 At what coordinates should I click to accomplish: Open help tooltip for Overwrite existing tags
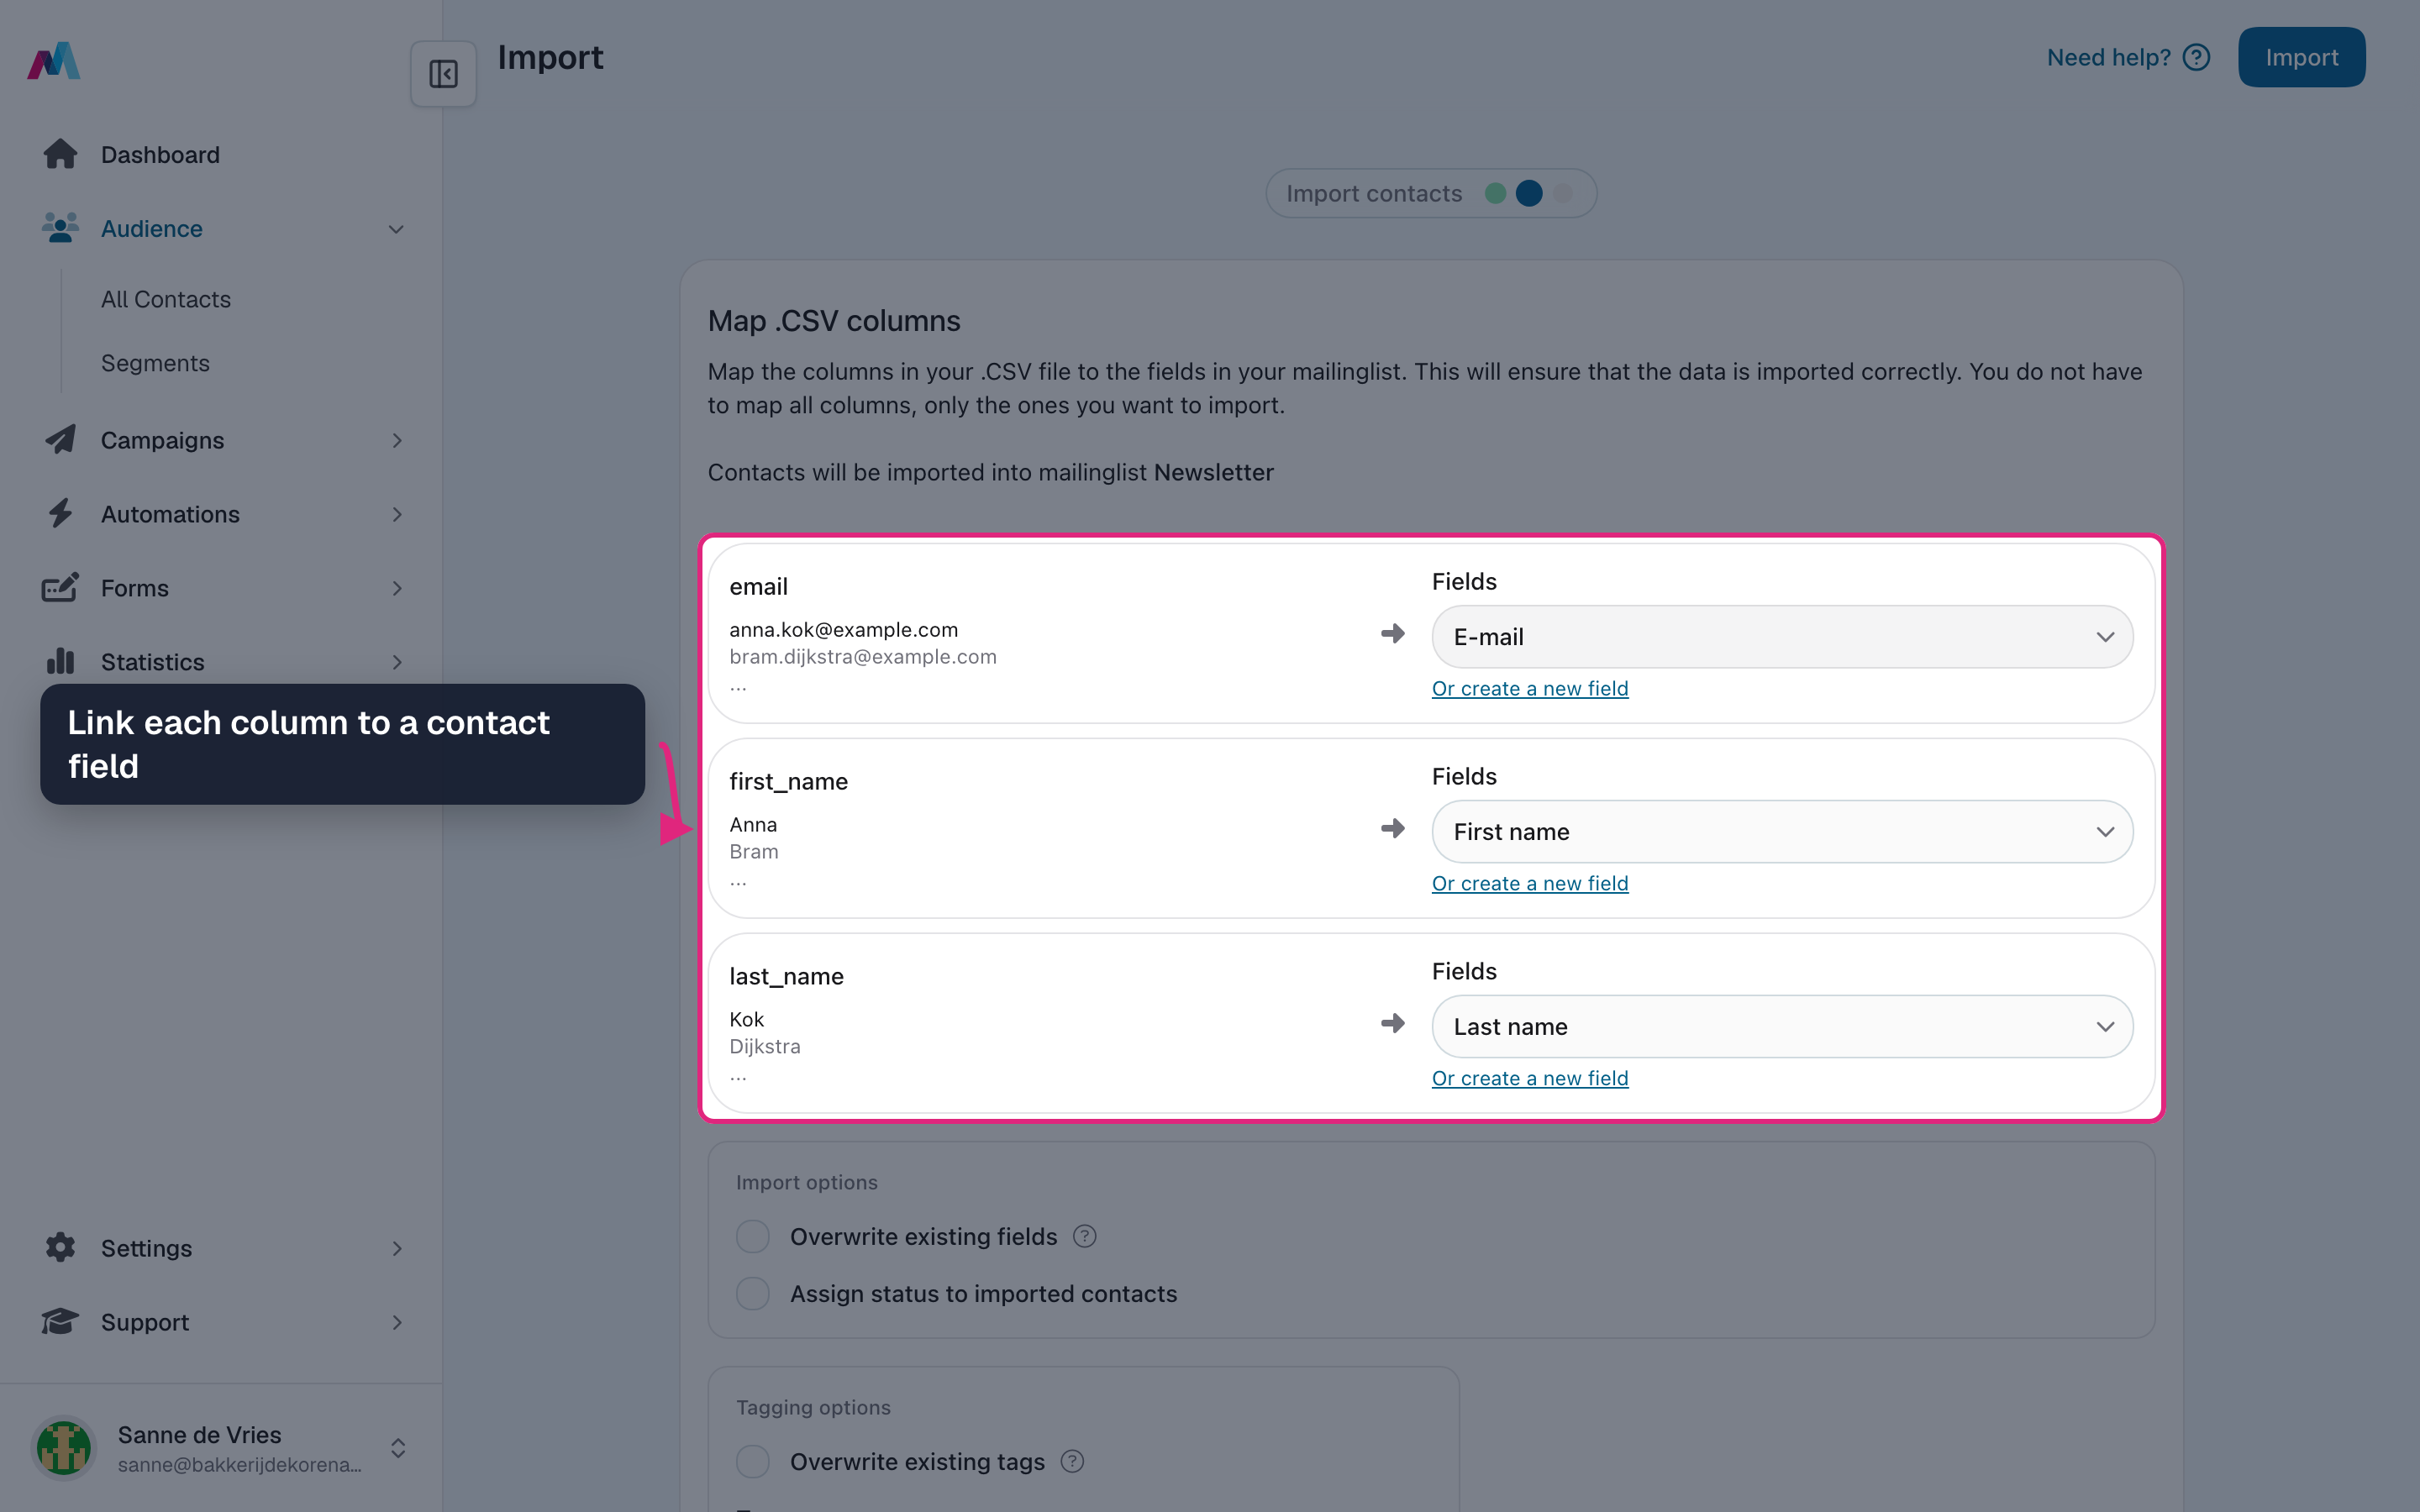(1072, 1462)
